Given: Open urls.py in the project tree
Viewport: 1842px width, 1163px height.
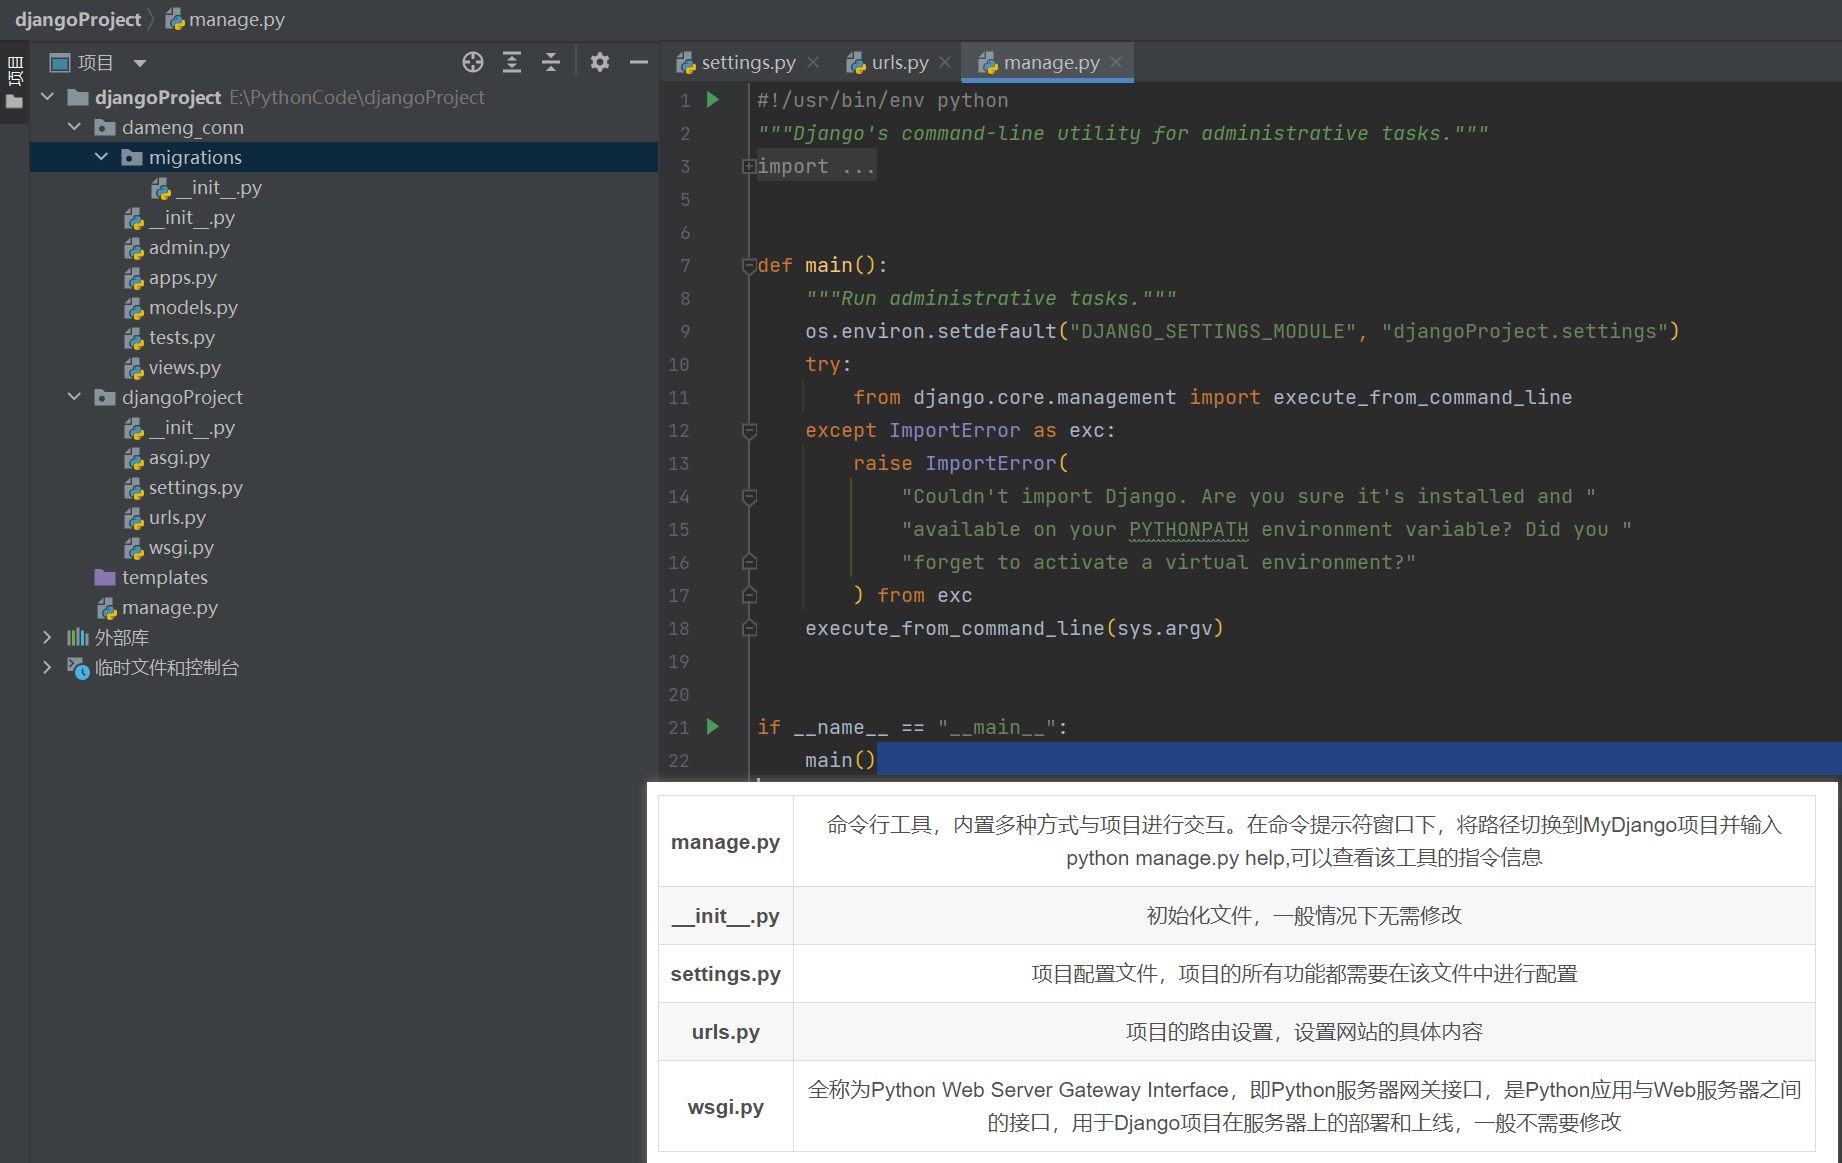Looking at the screenshot, I should [x=177, y=517].
